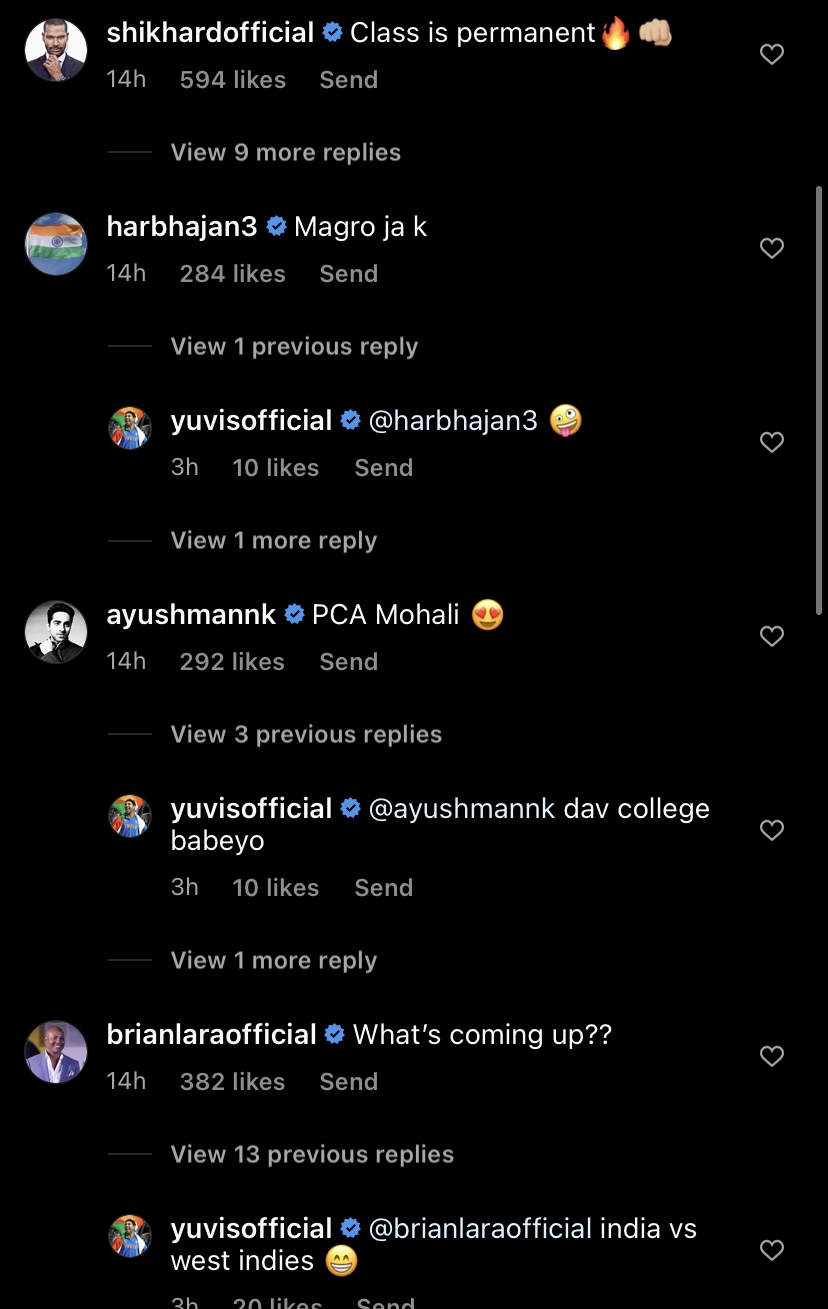Viewport: 828px width, 1309px height.
Task: Expand "View 13 previous replies"
Action: [x=312, y=1154]
